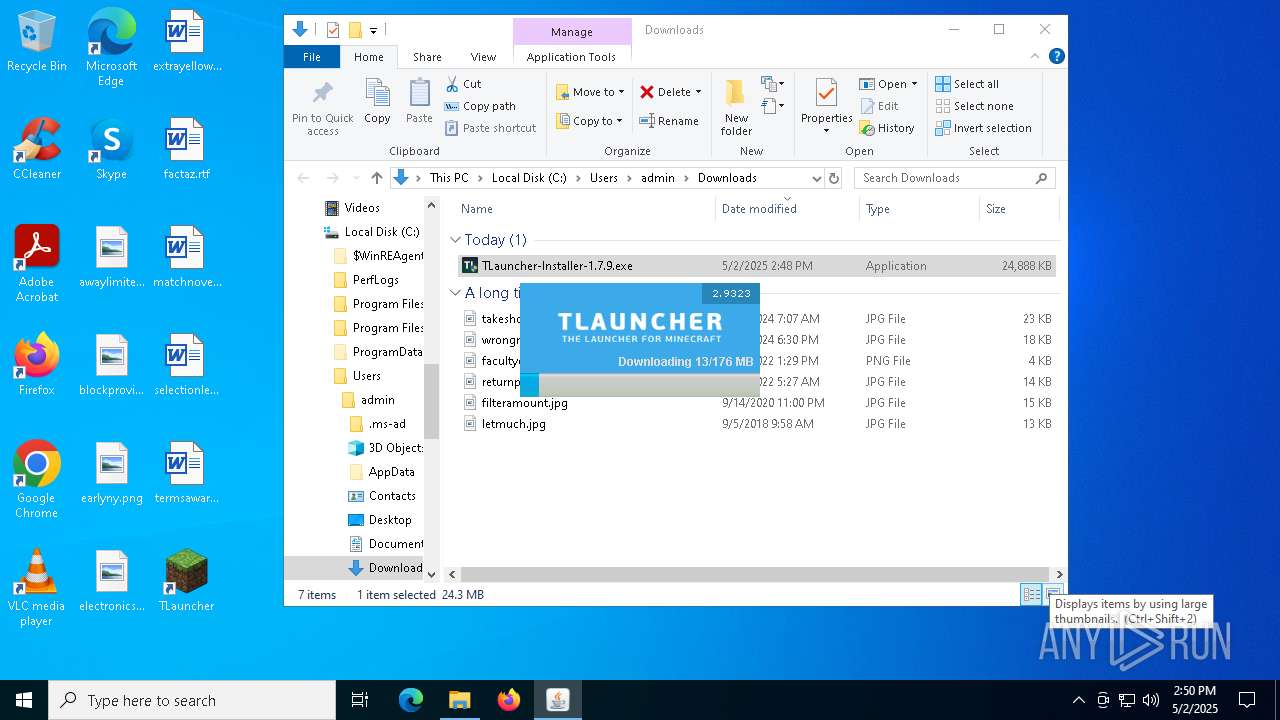This screenshot has height=720, width=1280.
Task: Select Desktop in navigation tree
Action: coord(389,520)
